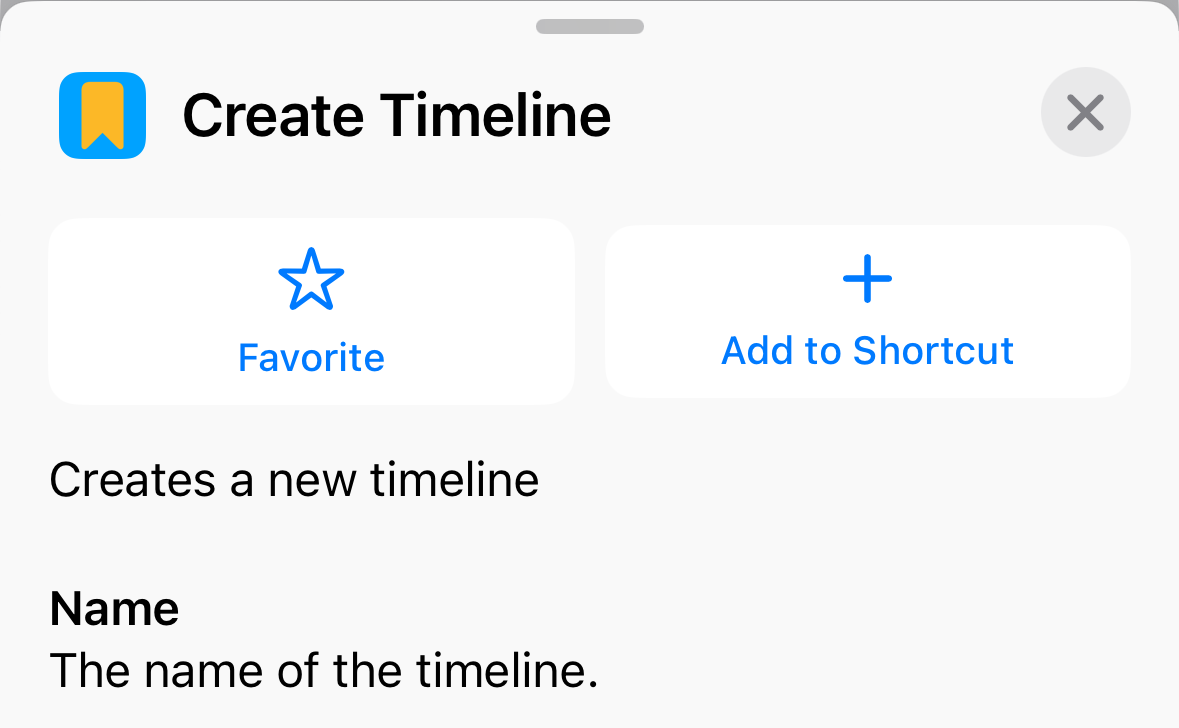
Task: Select the timeline description text
Action: point(294,480)
